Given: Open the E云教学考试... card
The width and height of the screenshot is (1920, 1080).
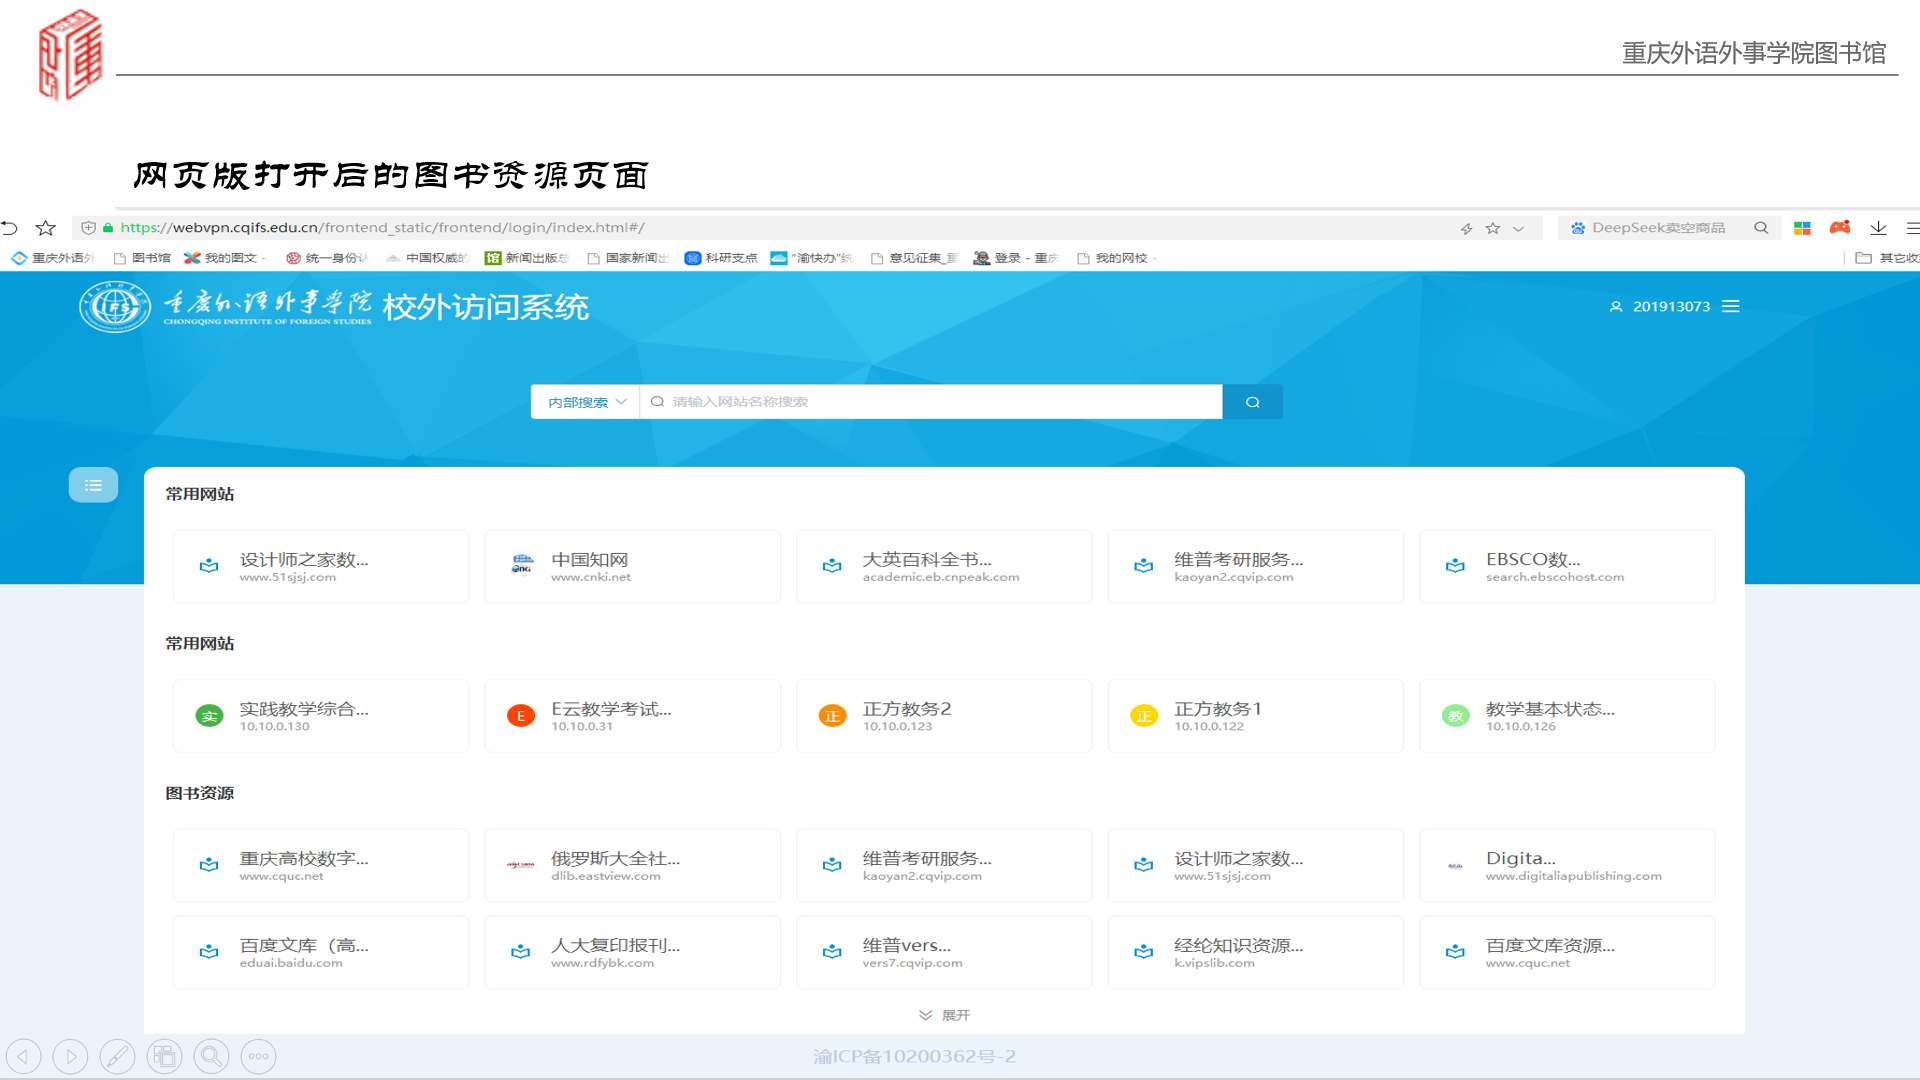Looking at the screenshot, I should click(632, 716).
